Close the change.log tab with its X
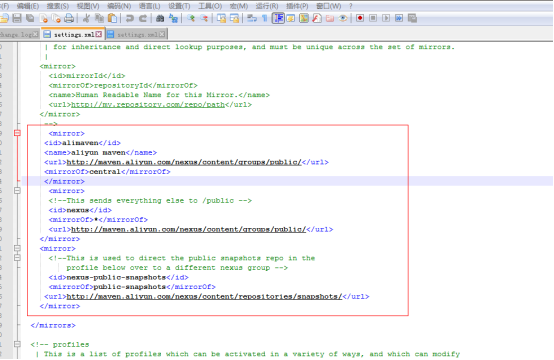Viewport: 554px width, 360px height. click(36, 34)
